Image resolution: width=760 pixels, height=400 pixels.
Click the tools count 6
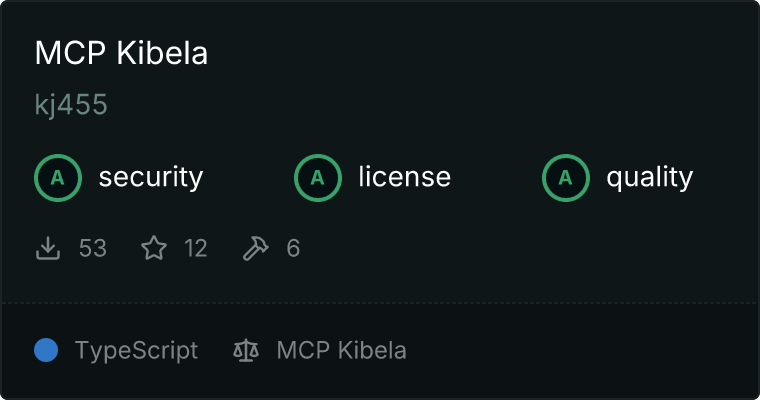pyautogui.click(x=293, y=248)
